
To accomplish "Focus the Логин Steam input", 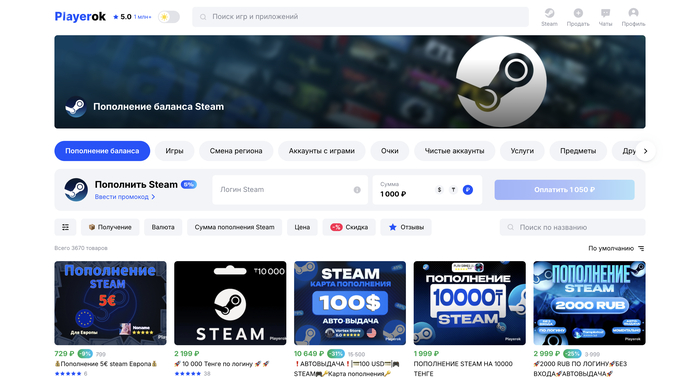I will coord(290,190).
